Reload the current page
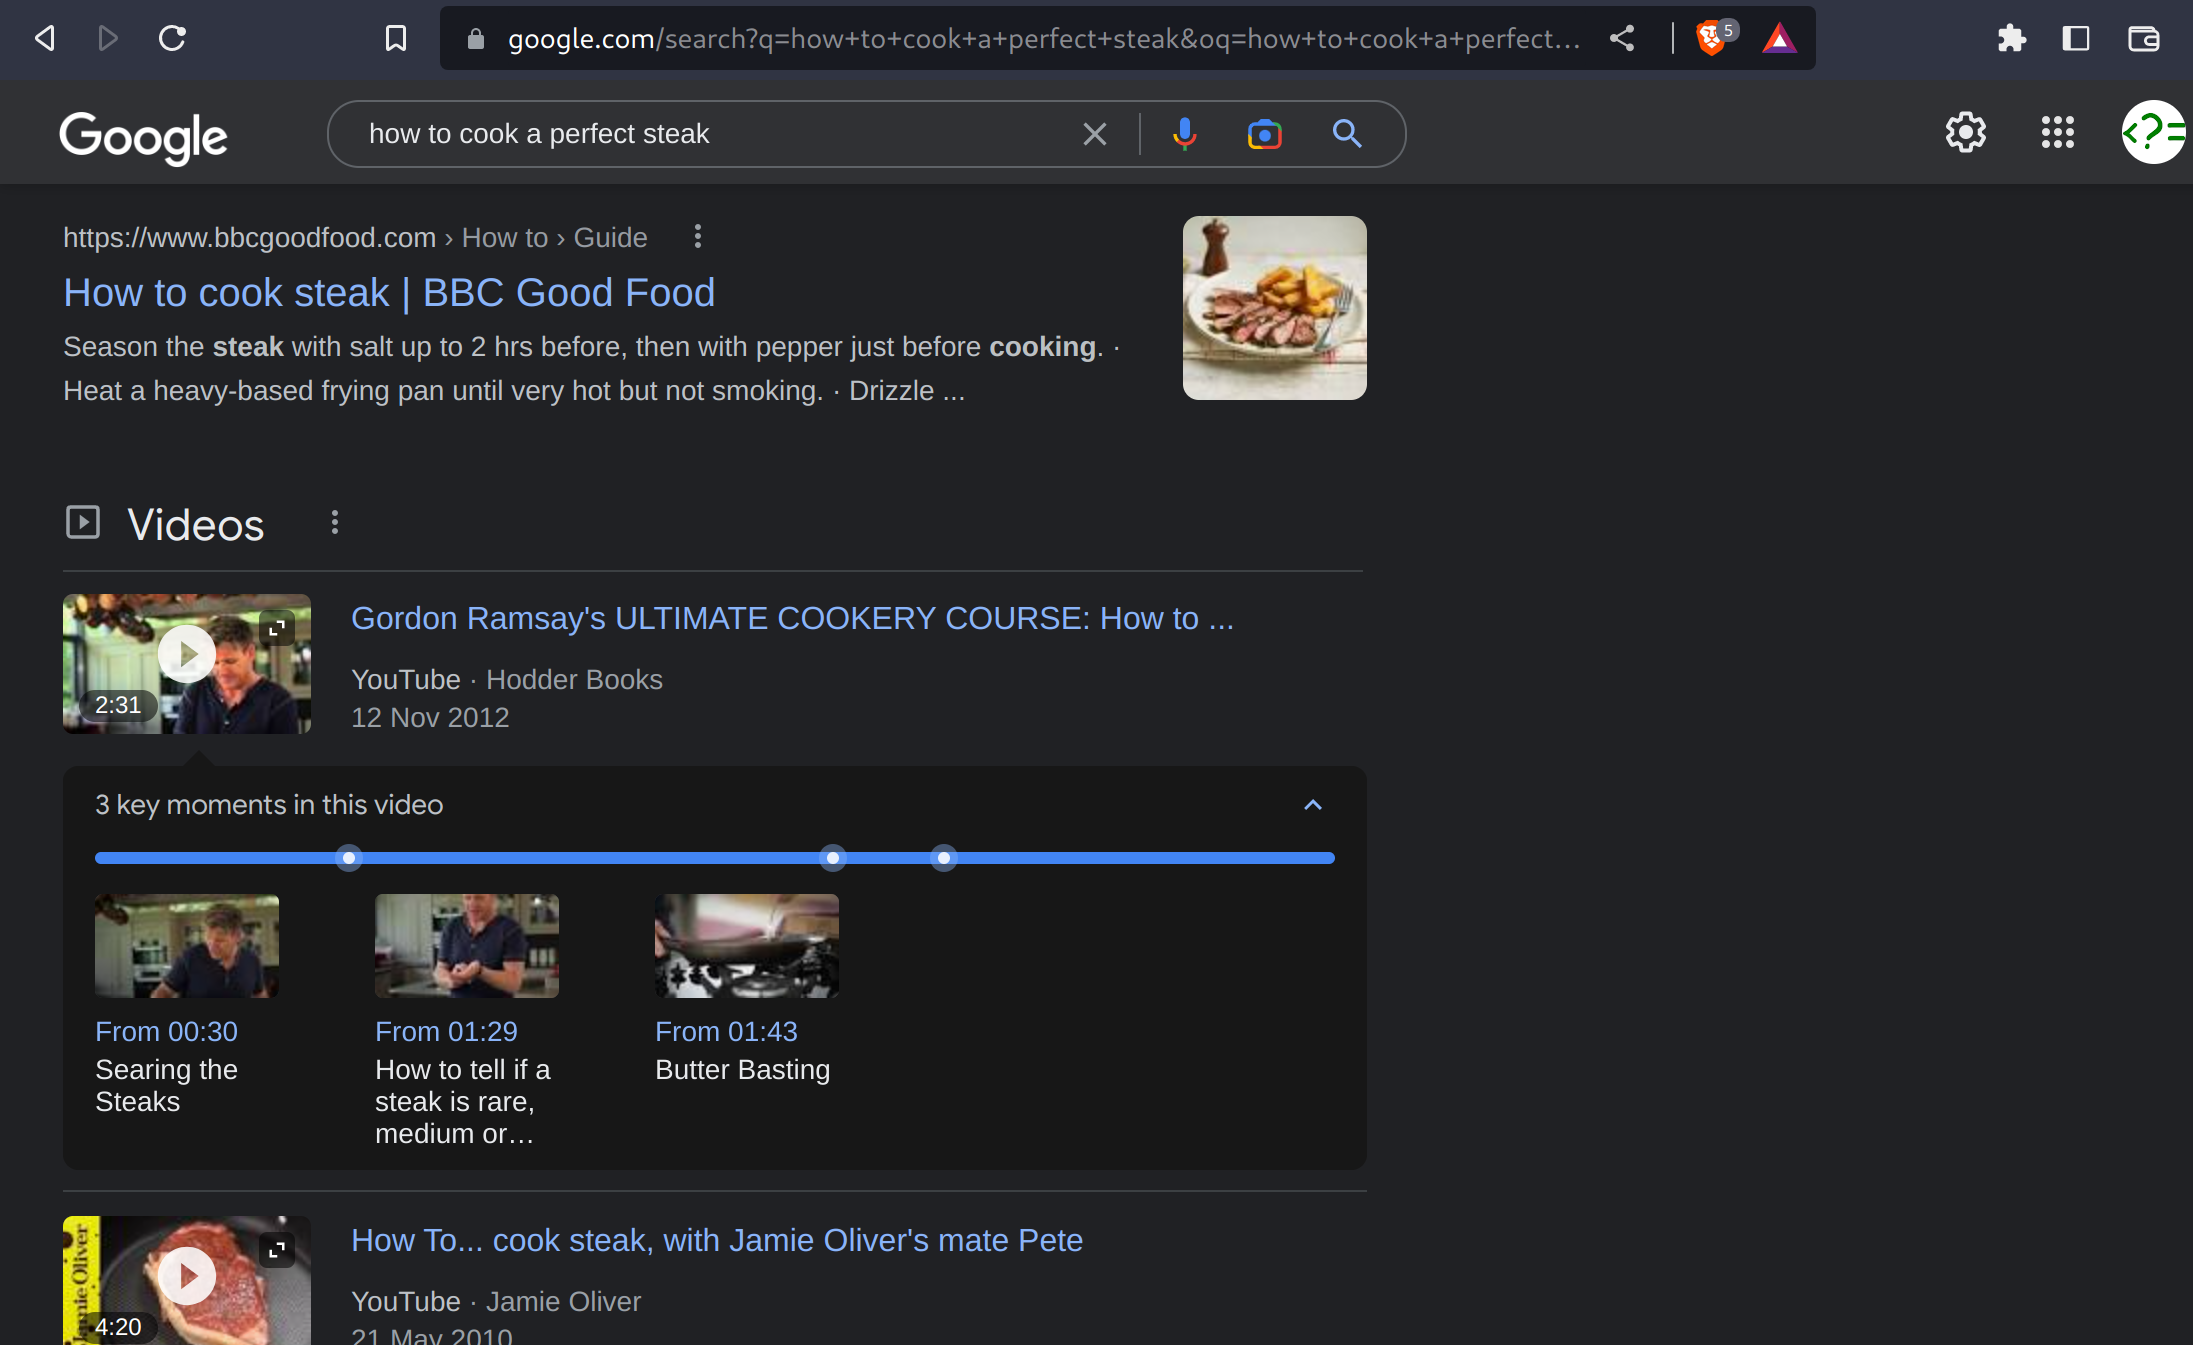Screen dimensions: 2193x1345 (172, 38)
